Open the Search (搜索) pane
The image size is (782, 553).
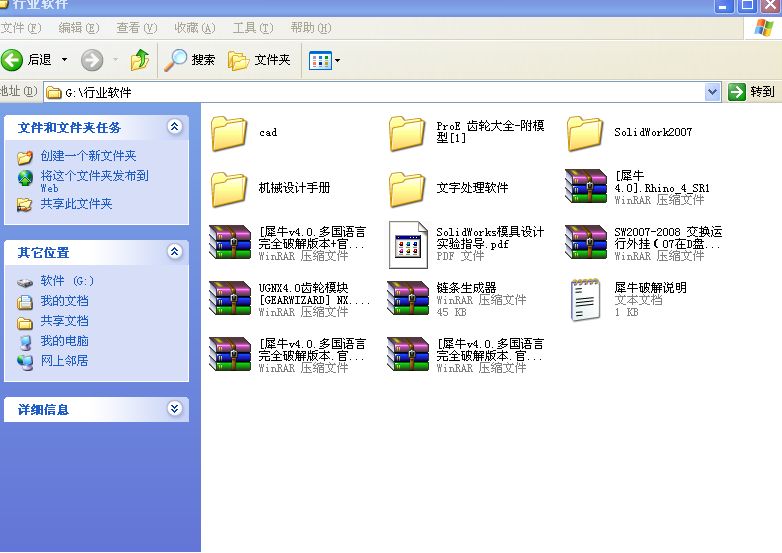(190, 60)
